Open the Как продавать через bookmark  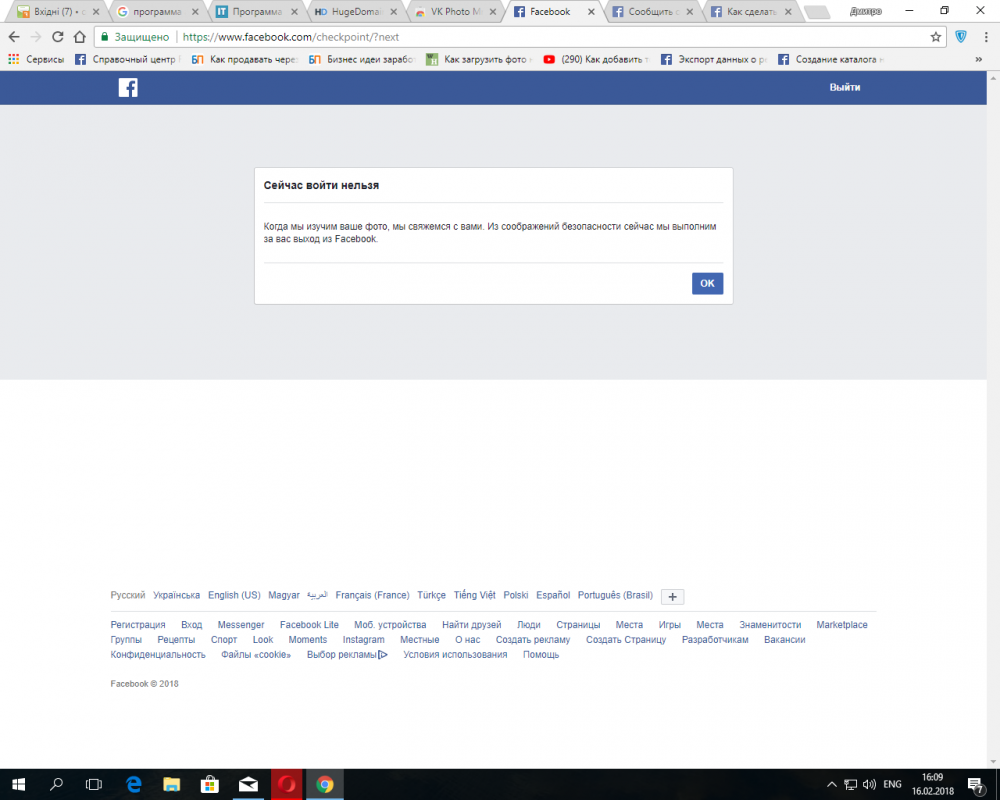(244, 59)
